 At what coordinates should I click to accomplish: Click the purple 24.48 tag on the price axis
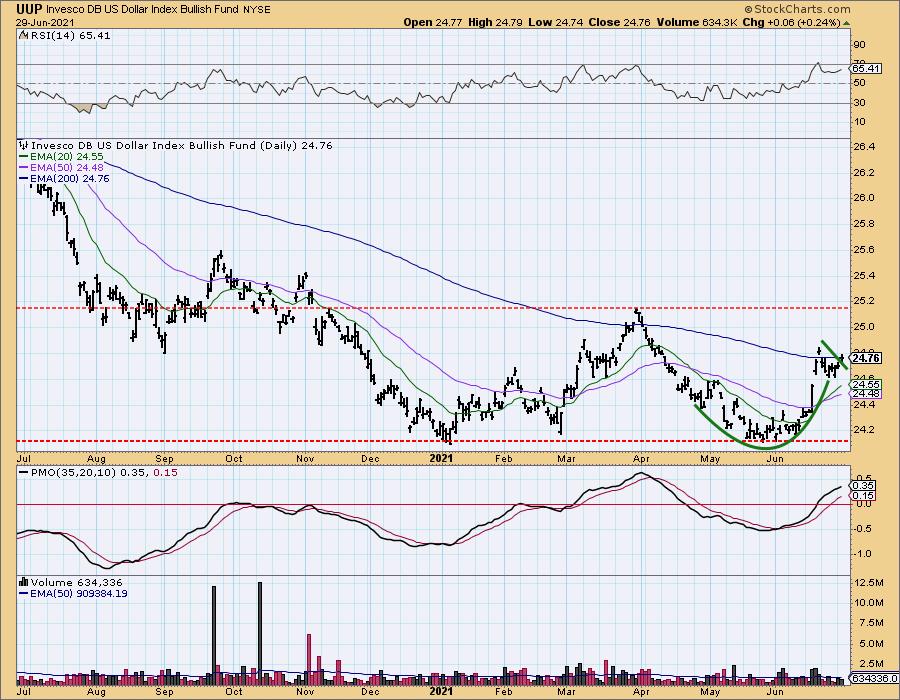click(867, 394)
